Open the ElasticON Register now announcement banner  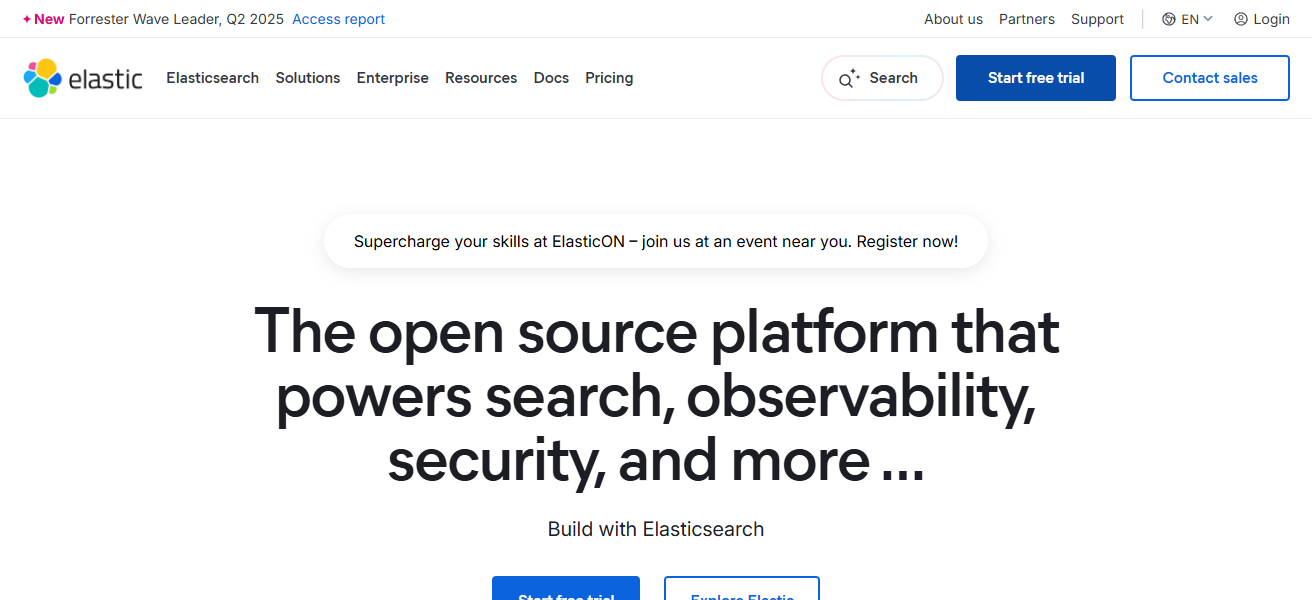655,241
